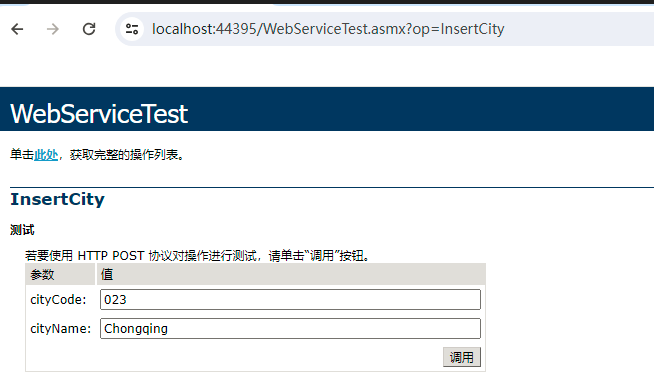Click the cityCode: parameter label
Viewport: 654px width, 376px height.
pyautogui.click(x=58, y=300)
